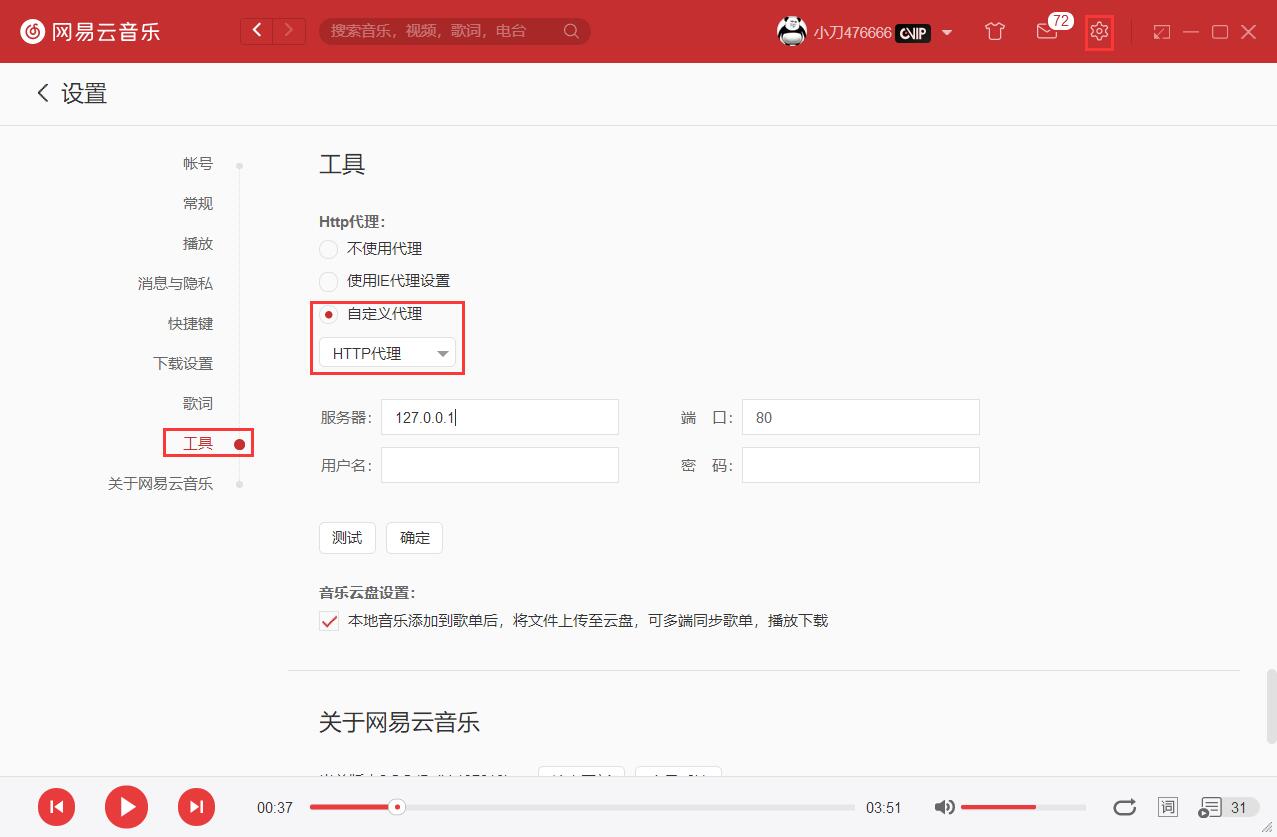Go back from 设置 page

tap(43, 93)
